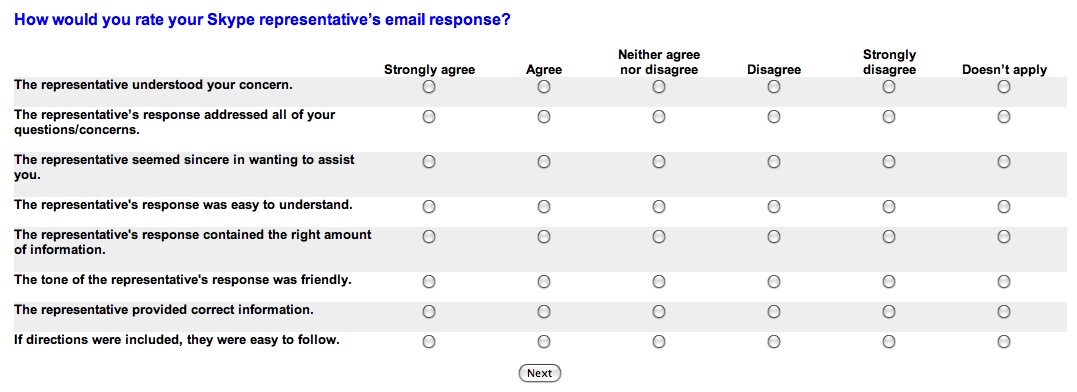
Task: Select Agree for understood your concern
Action: (543, 87)
